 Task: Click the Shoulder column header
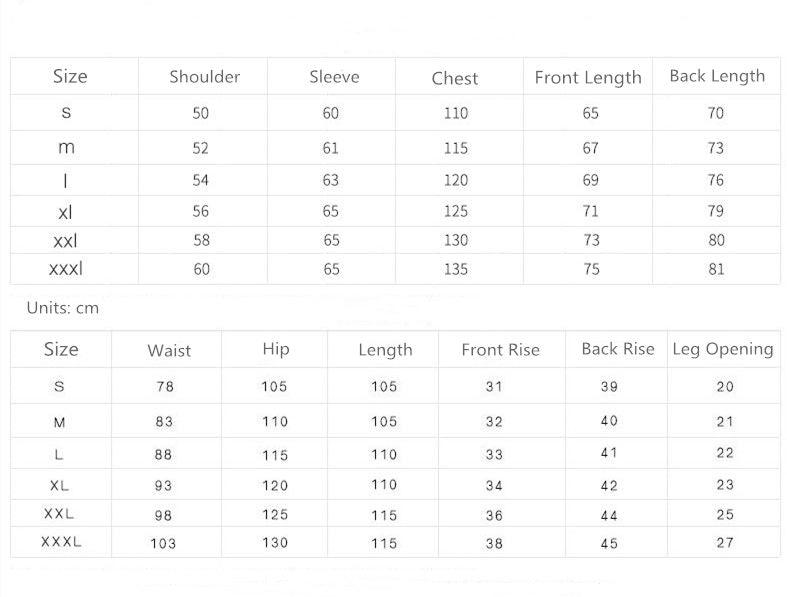[x=204, y=77]
